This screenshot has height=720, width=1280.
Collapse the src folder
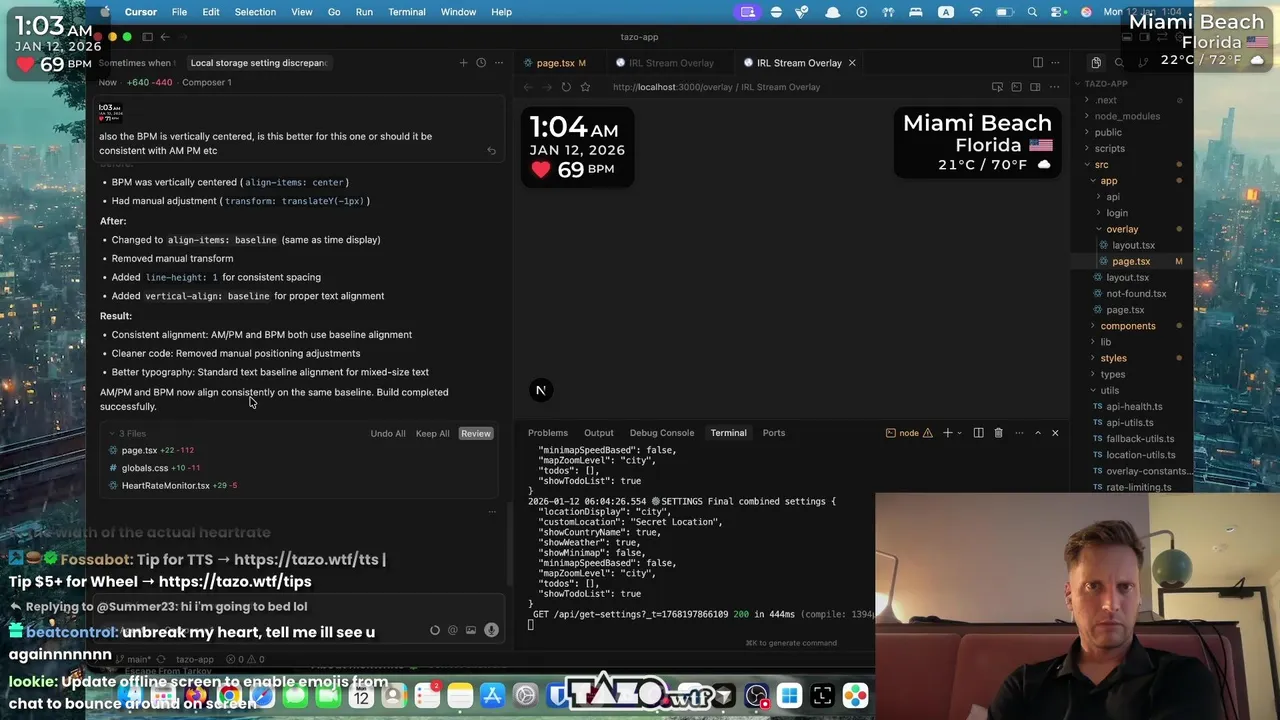1101,164
